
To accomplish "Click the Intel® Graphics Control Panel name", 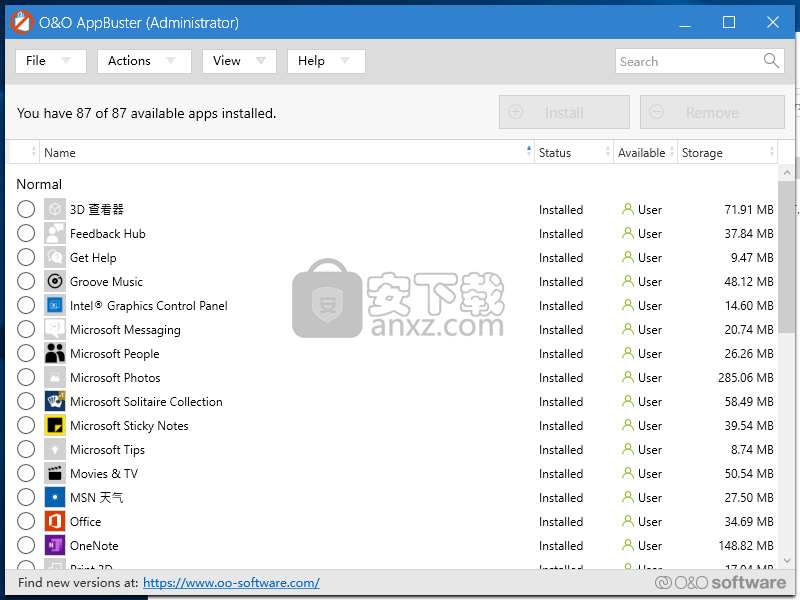I will click(148, 306).
